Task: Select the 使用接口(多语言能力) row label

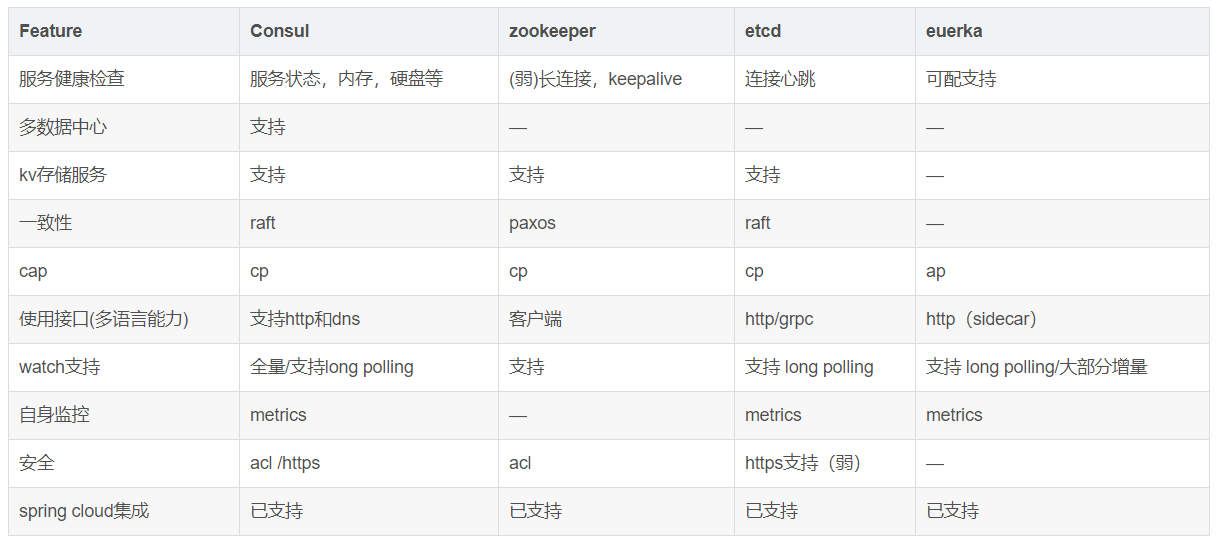Action: (104, 319)
